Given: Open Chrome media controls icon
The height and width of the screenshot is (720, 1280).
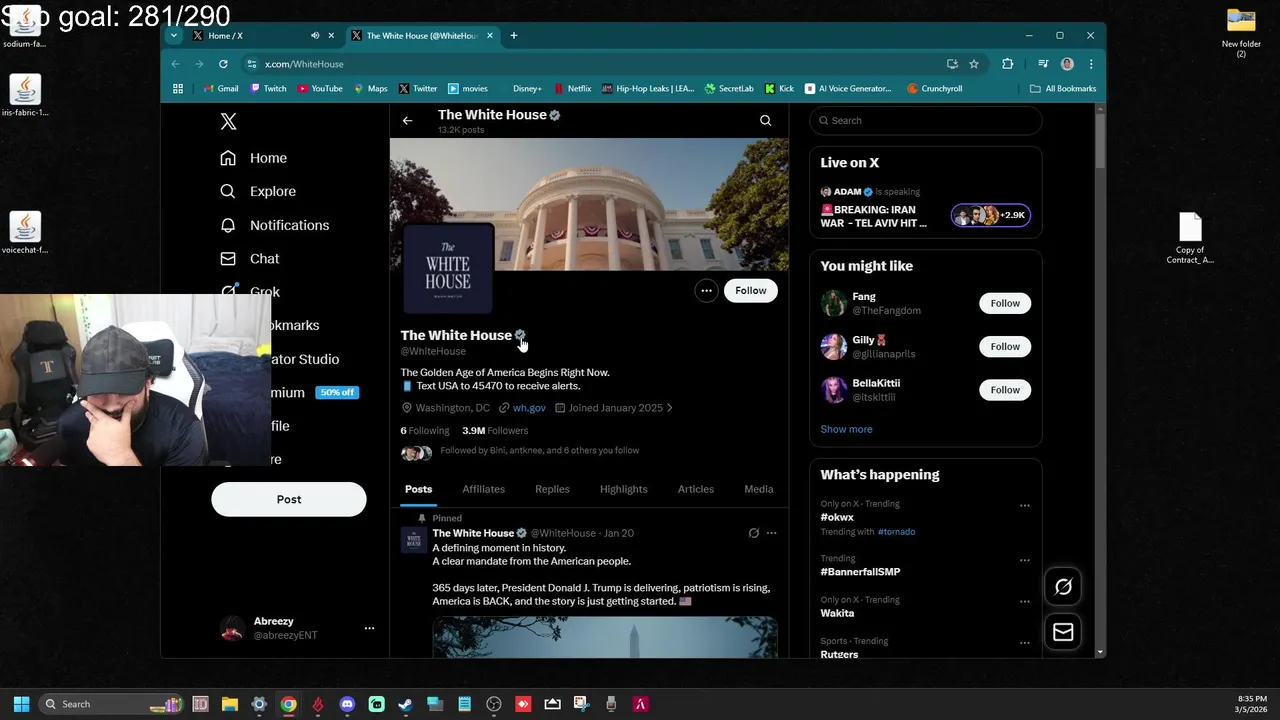Looking at the screenshot, I should pos(1043,64).
